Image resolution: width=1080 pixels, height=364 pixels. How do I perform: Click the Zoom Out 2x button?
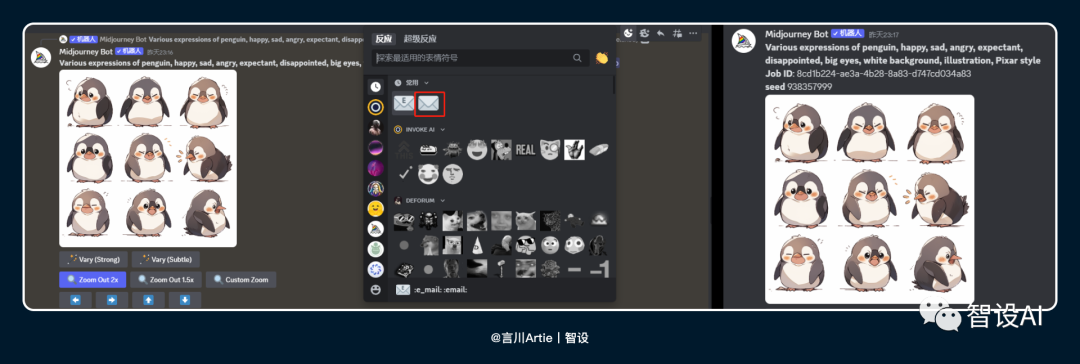point(93,280)
